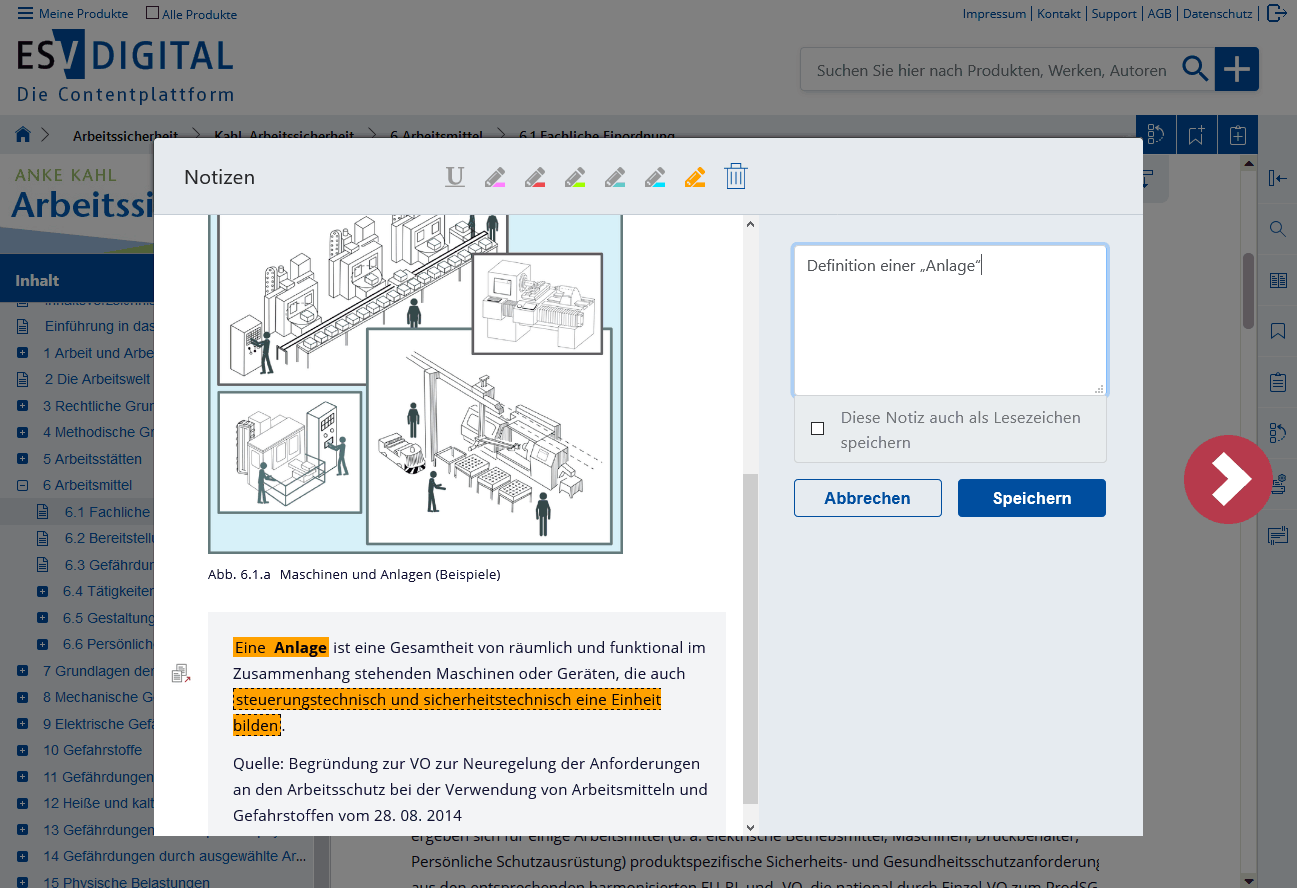This screenshot has height=888, width=1297.
Task: Expand the 6.4 Tätigkeiten tree node
Action: point(42,591)
